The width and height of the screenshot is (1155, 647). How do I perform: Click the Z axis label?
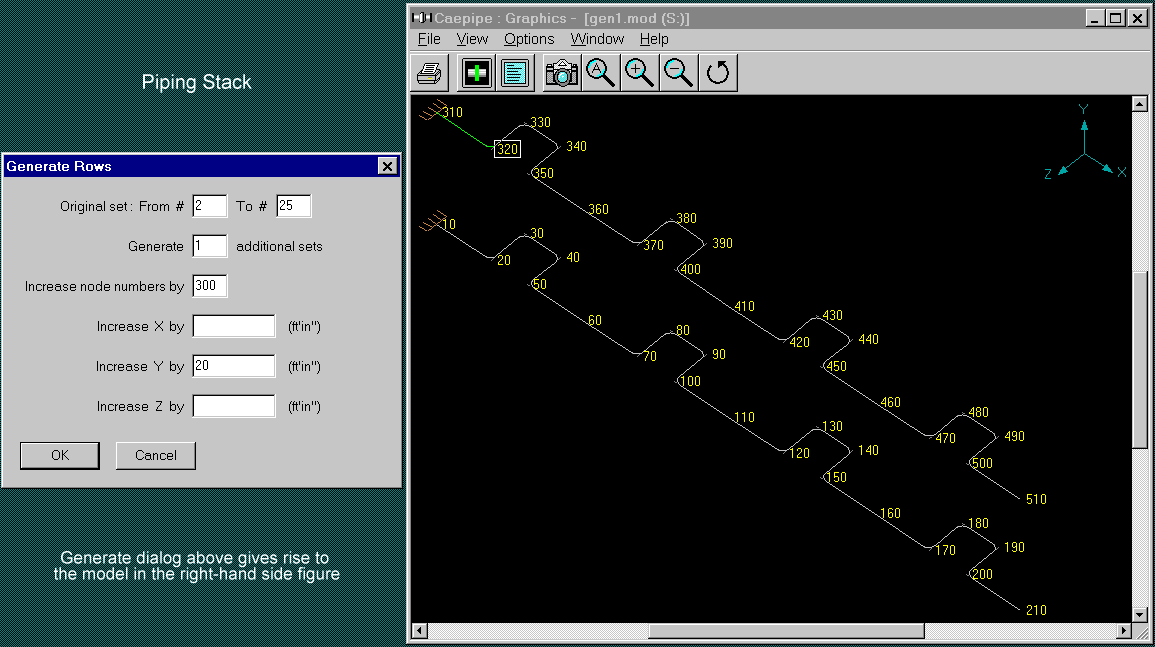point(1048,175)
